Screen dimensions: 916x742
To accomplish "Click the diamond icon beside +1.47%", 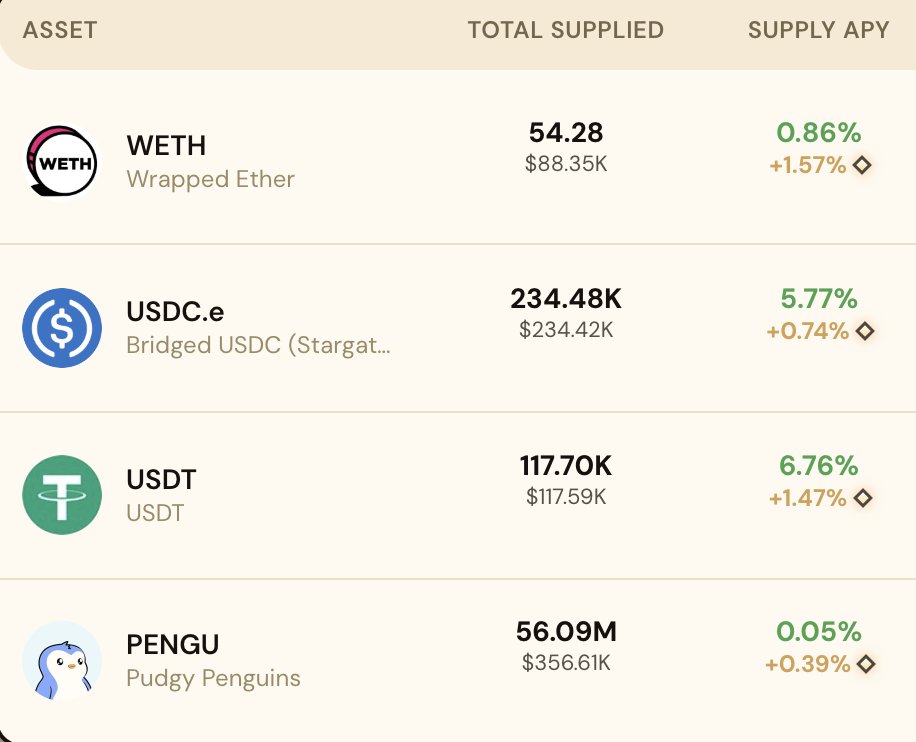I will (x=863, y=498).
